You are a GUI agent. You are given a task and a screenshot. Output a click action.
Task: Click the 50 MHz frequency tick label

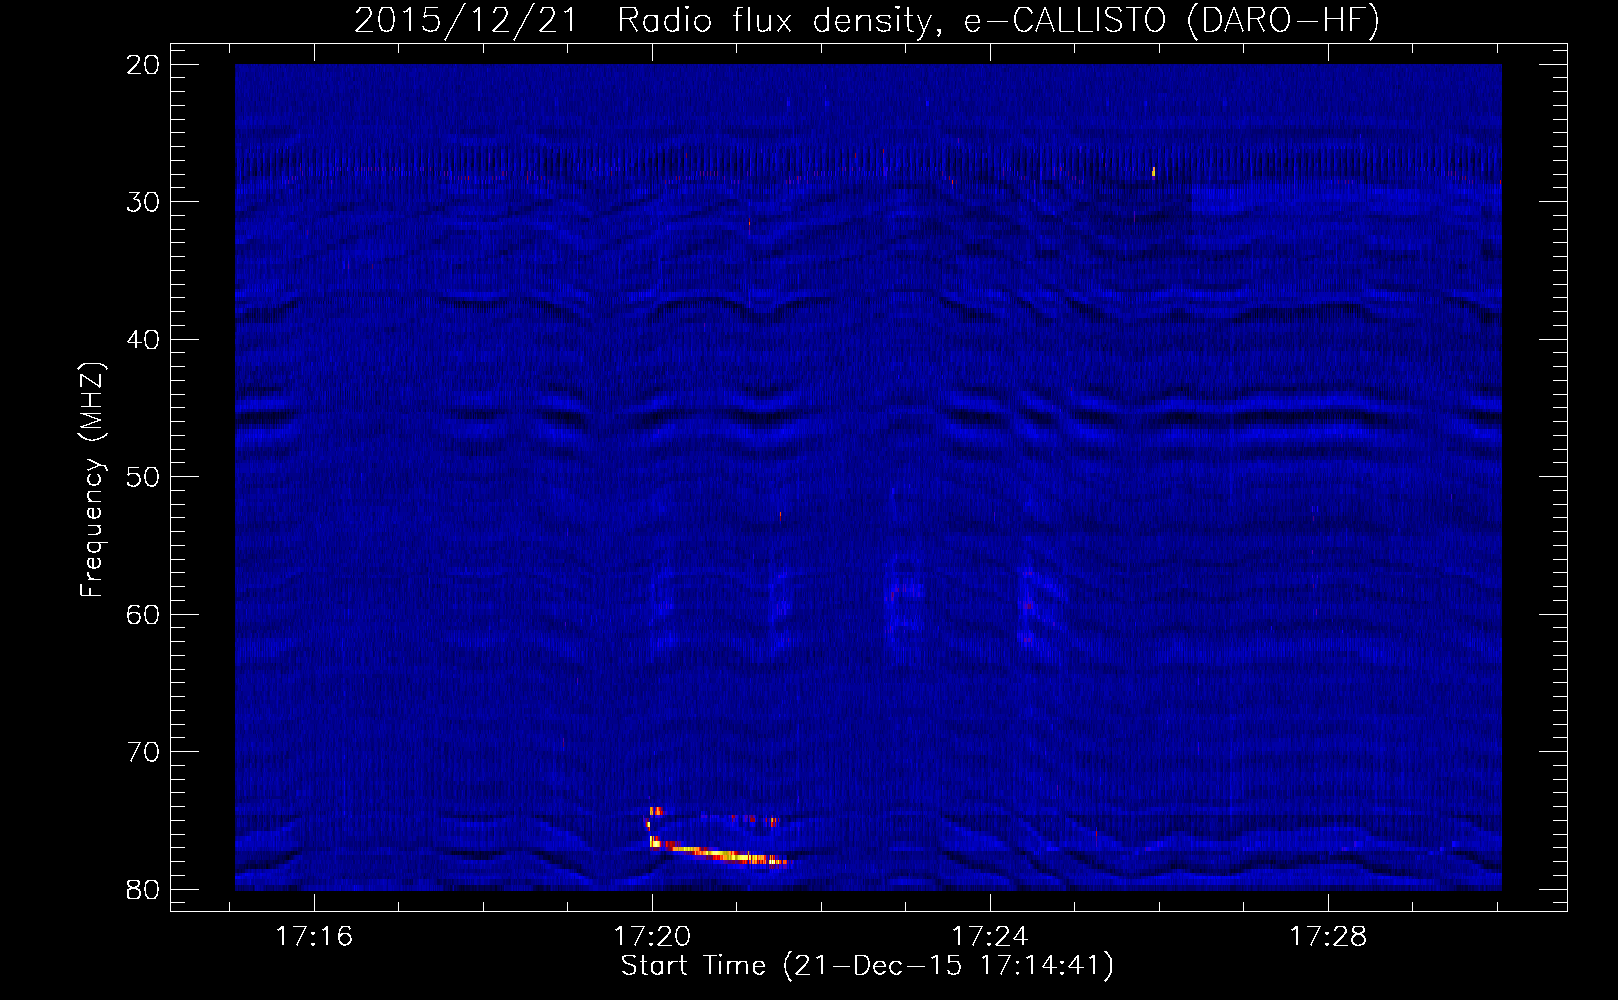(144, 477)
